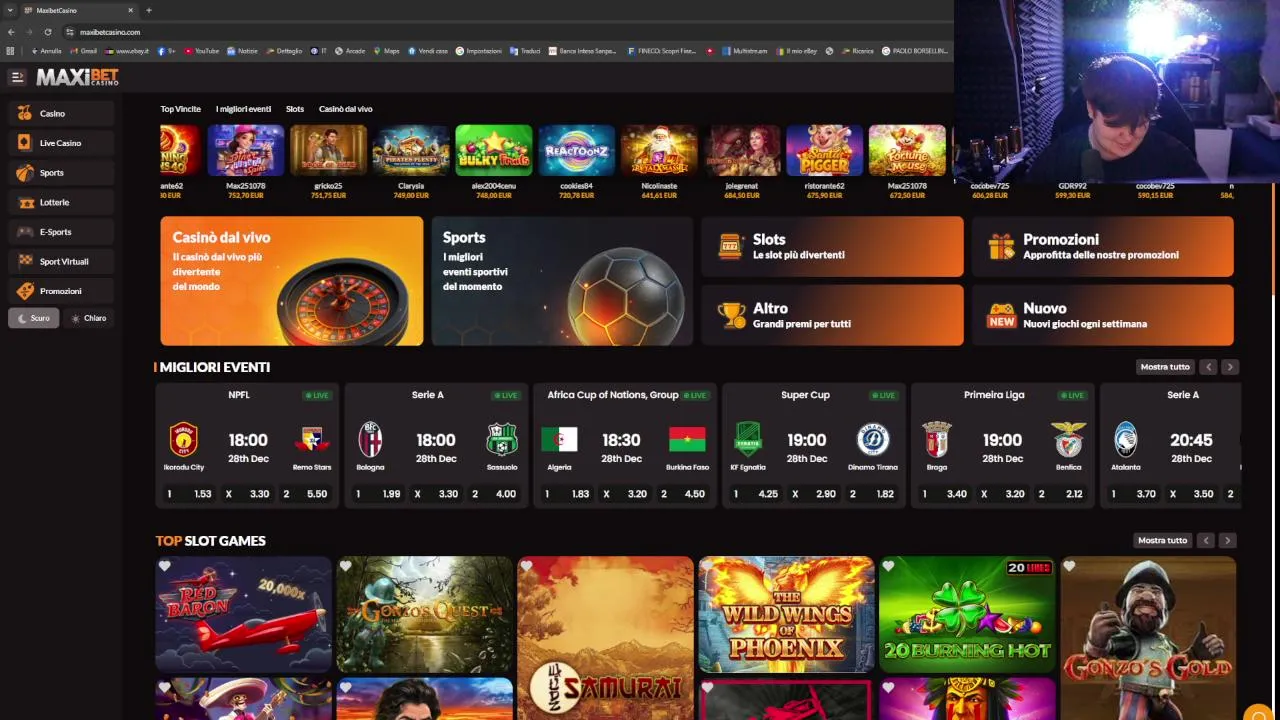Select odds 3.40 for Braga
This screenshot has width=1280, height=720.
tap(946, 494)
